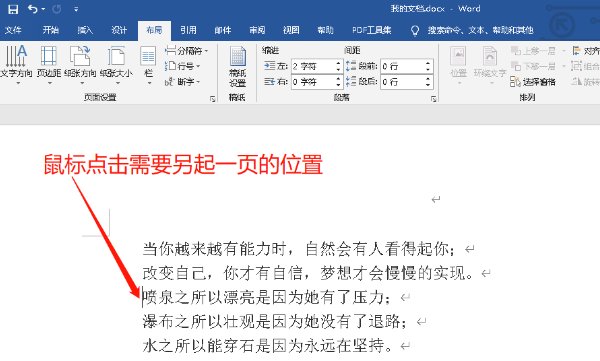Click the 段前 0 行 field
The height and width of the screenshot is (361, 600).
[x=403, y=66]
